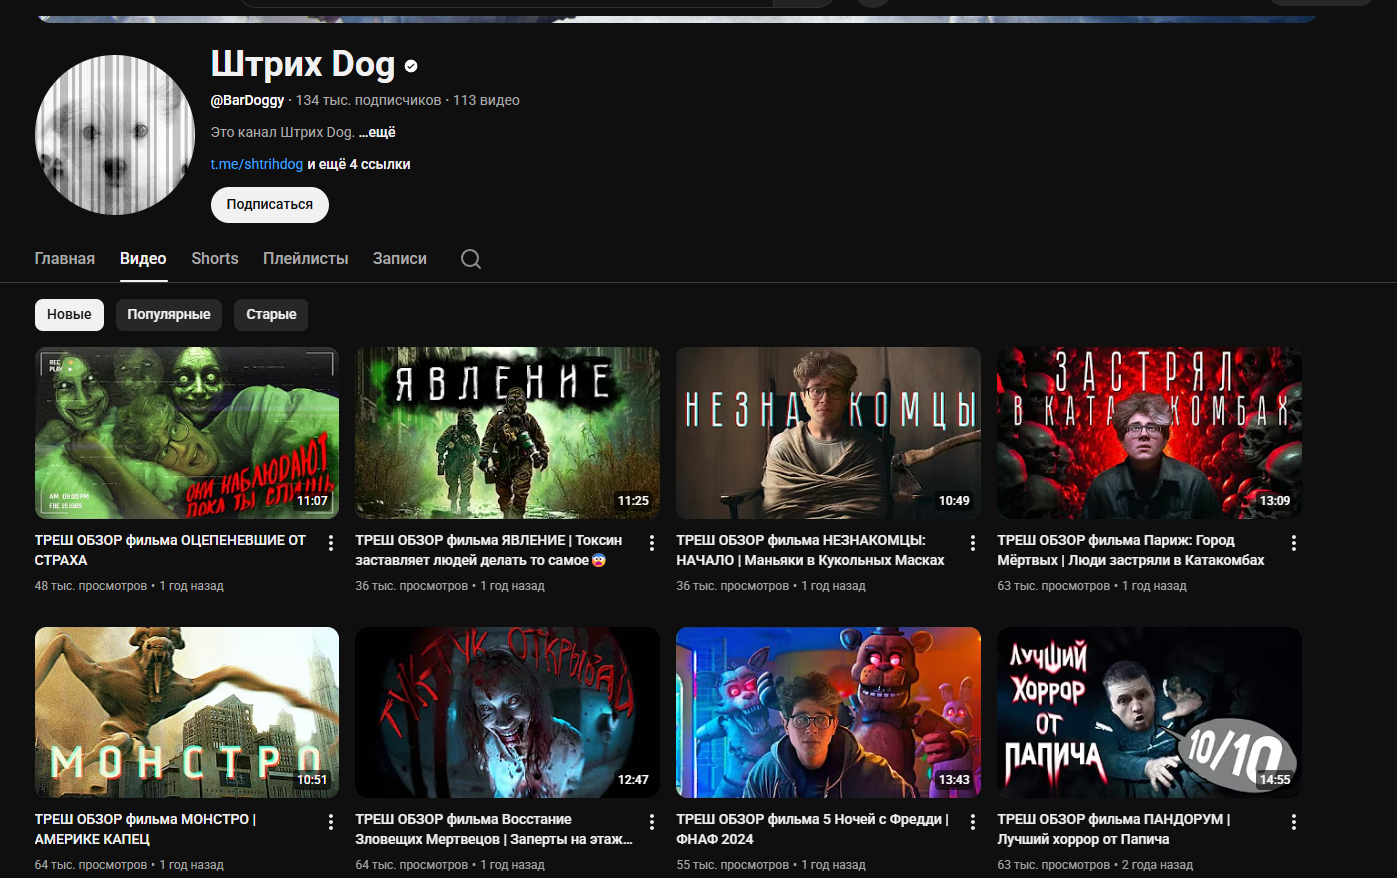Open options menu for ЯВЛЕНИЕ video
The image size is (1397, 878).
tap(652, 543)
